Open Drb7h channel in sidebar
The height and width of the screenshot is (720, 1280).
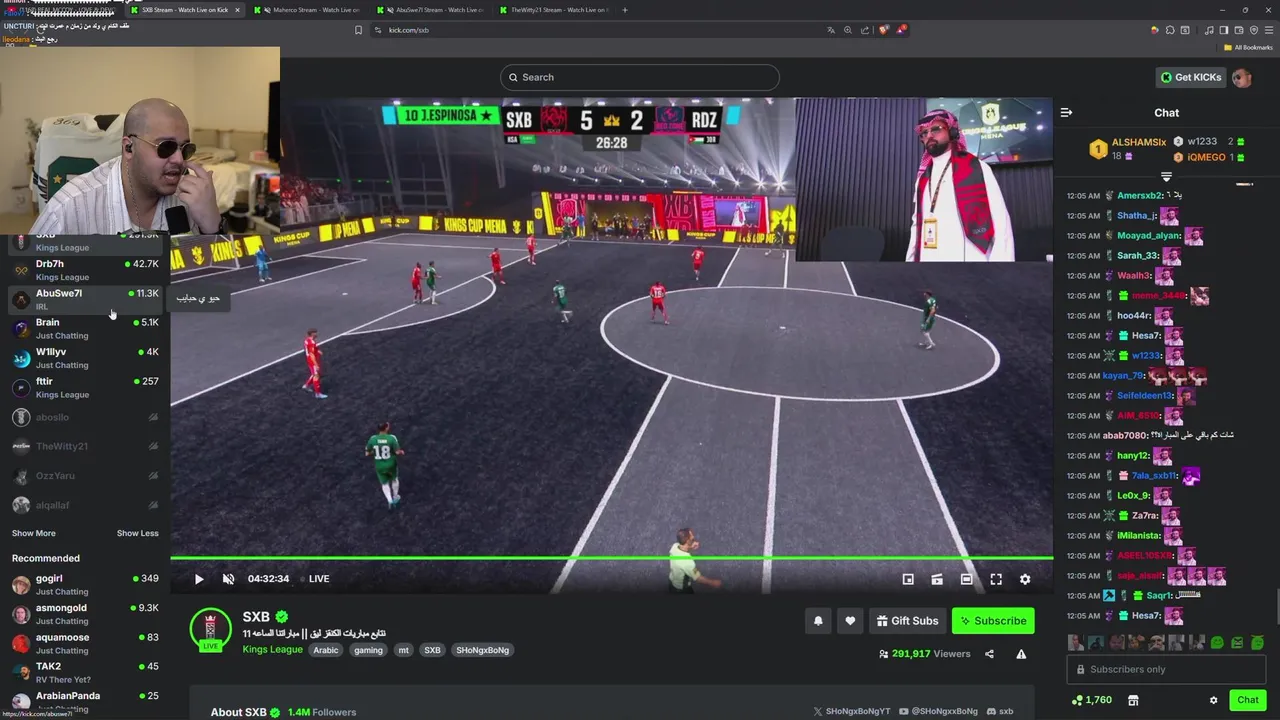point(85,270)
